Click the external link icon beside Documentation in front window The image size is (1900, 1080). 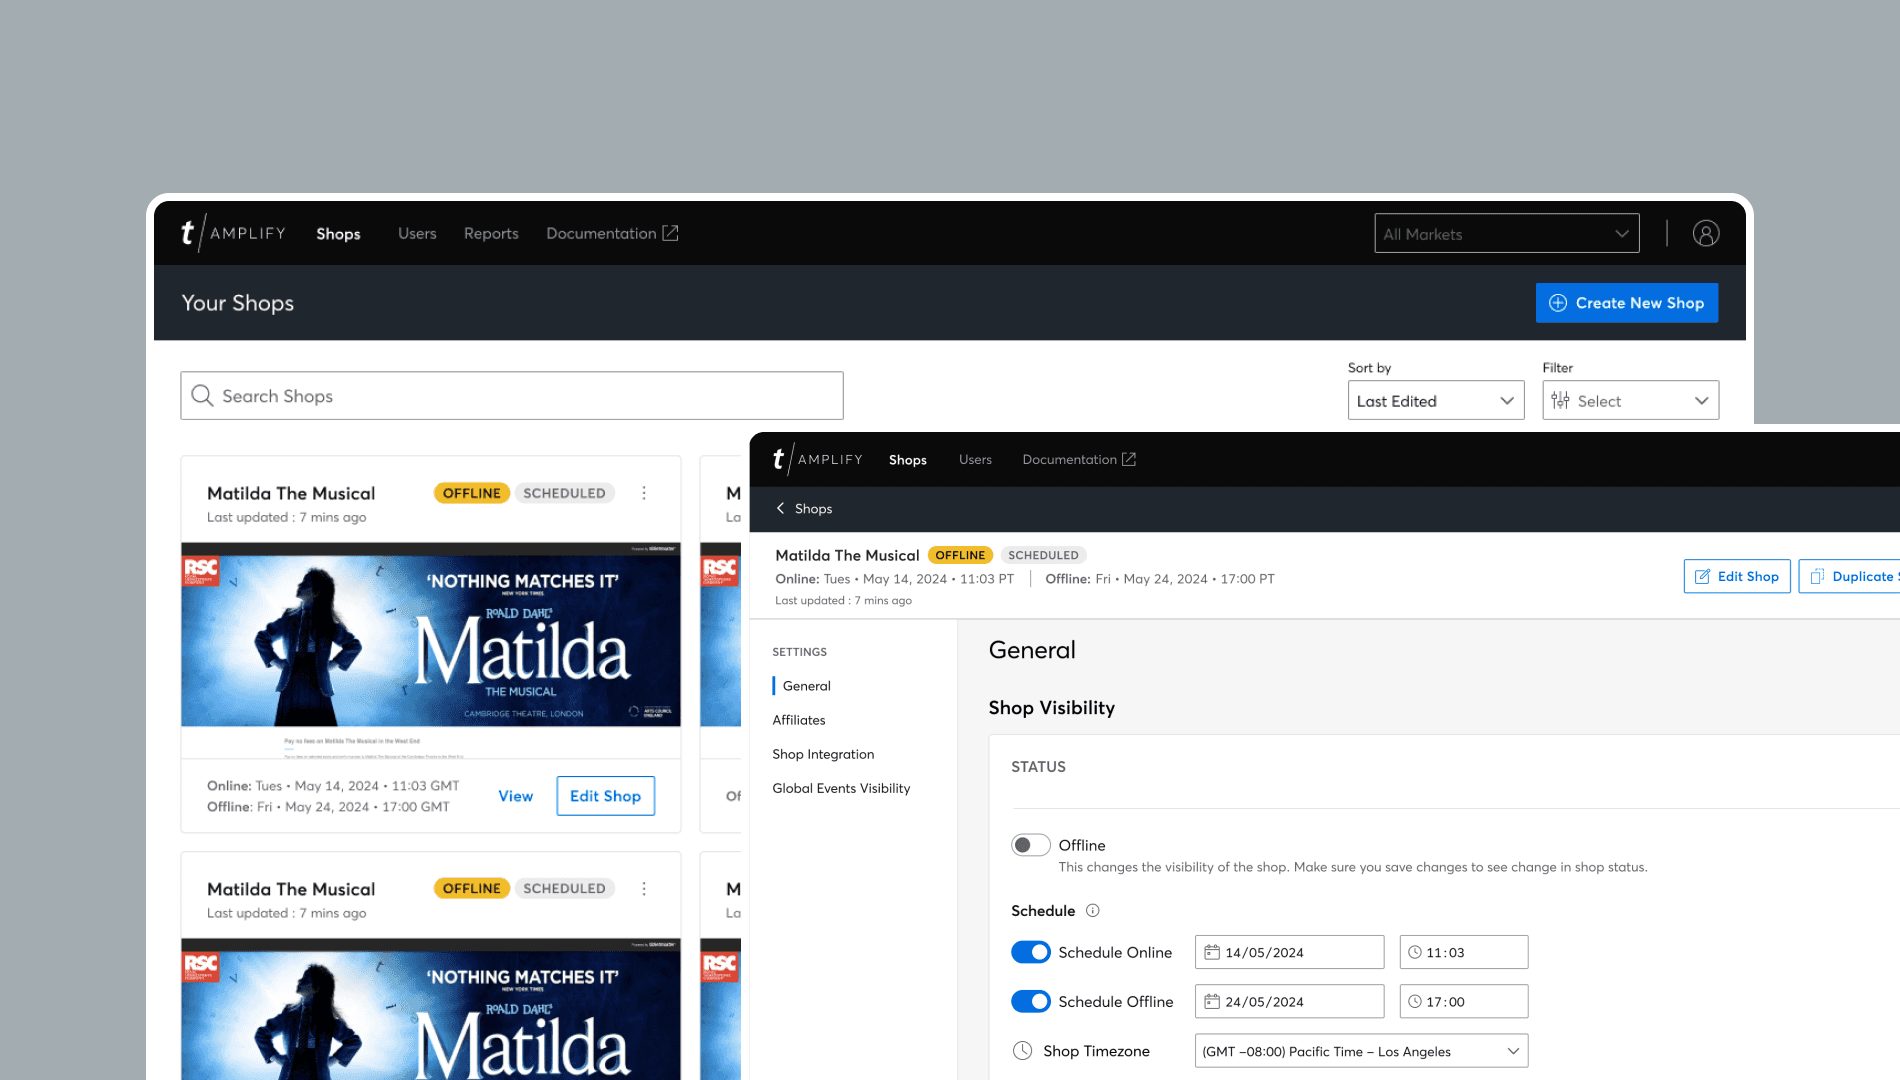pyautogui.click(x=1129, y=459)
